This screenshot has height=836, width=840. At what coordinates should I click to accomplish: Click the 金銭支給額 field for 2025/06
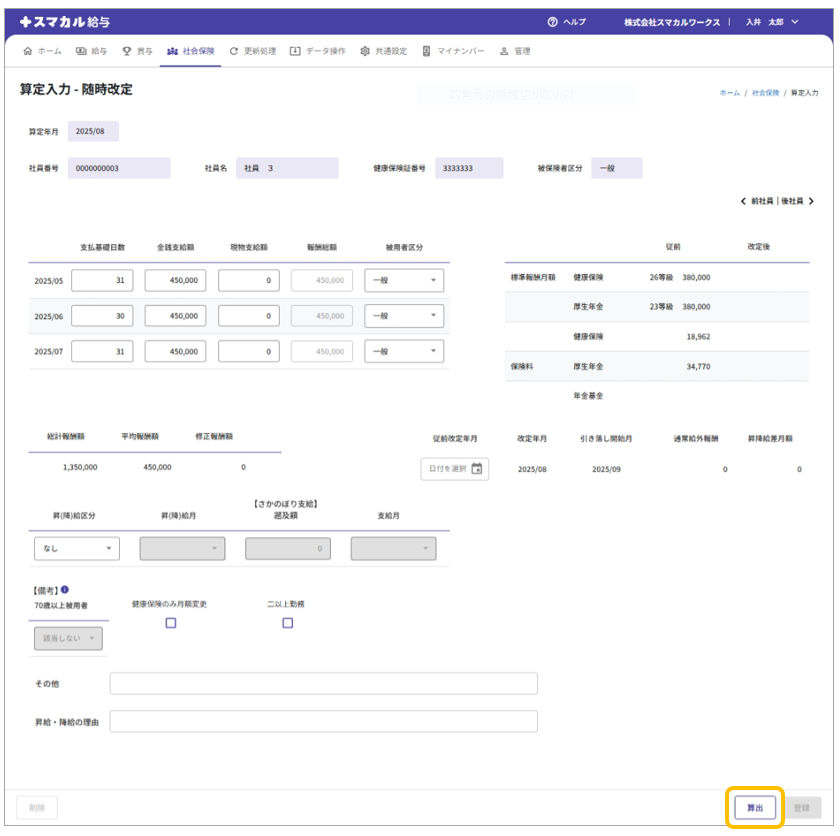coord(175,316)
